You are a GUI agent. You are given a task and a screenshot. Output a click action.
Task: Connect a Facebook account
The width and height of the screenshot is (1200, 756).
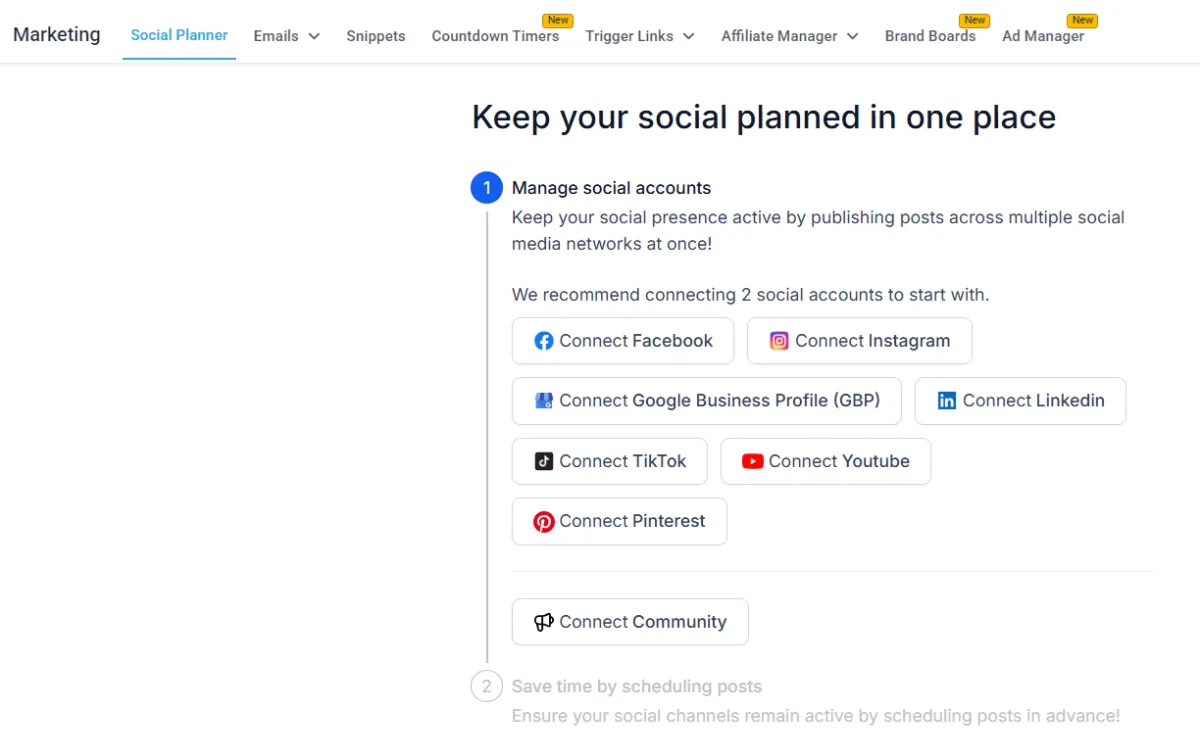pyautogui.click(x=623, y=341)
